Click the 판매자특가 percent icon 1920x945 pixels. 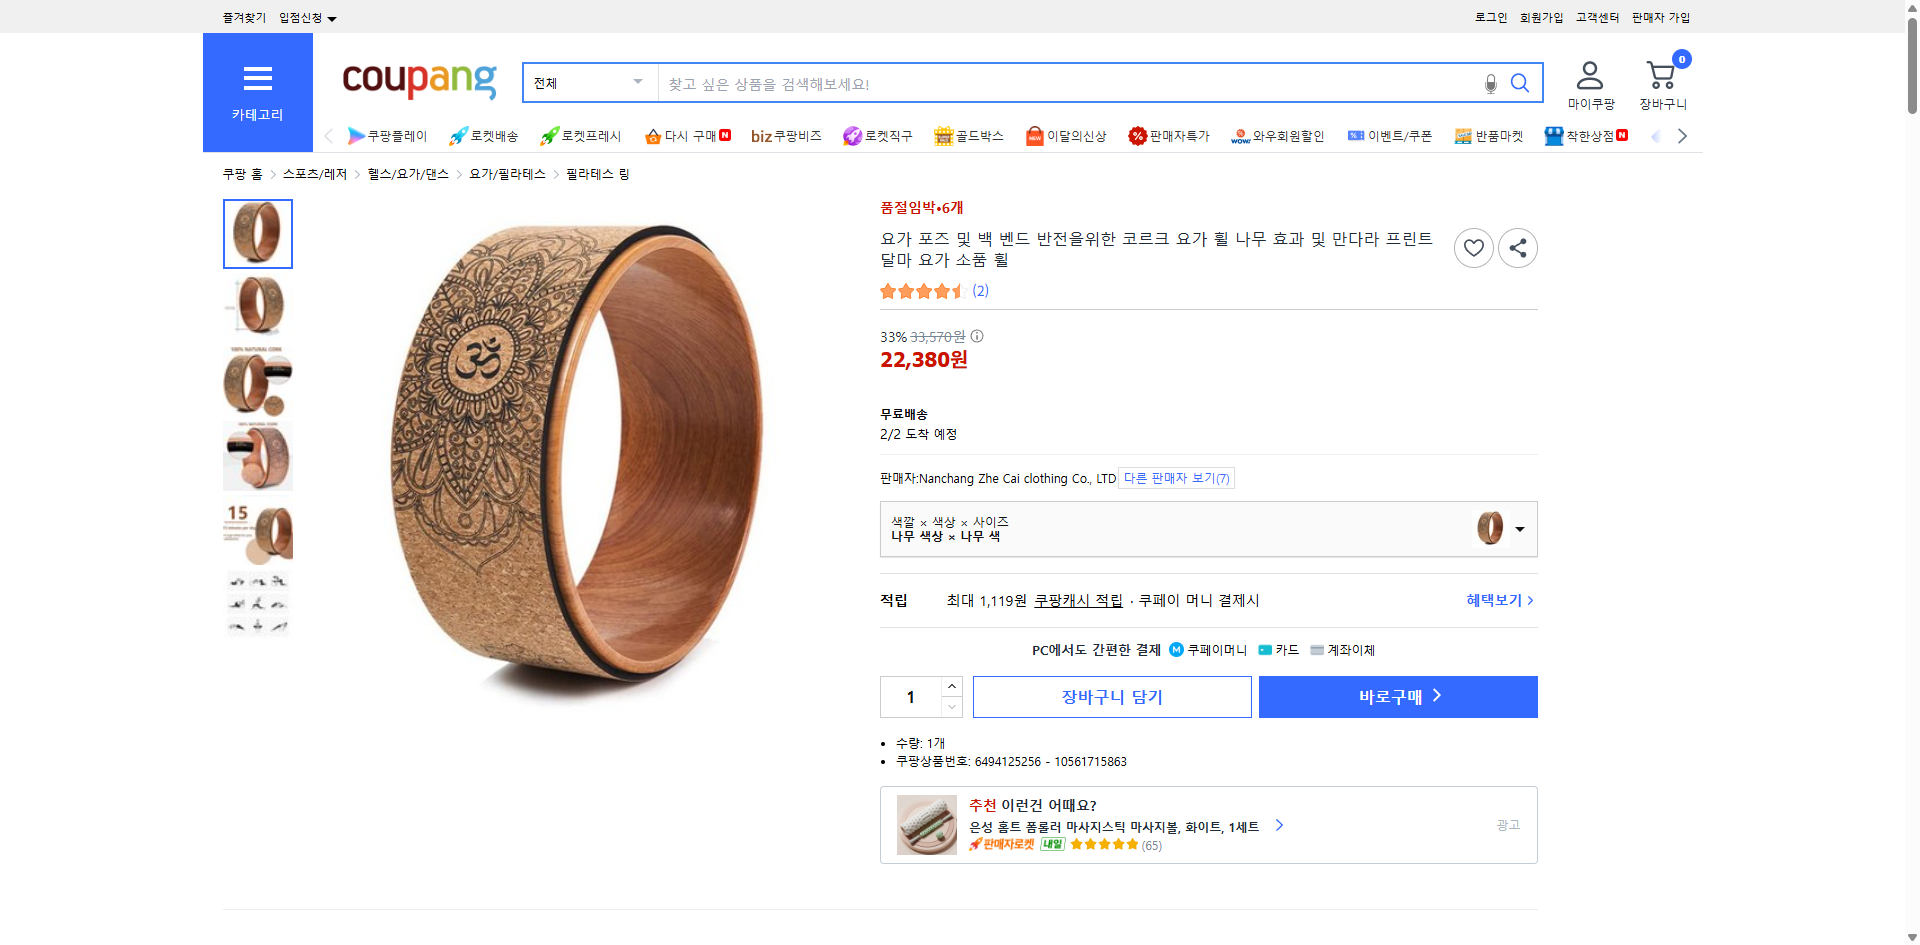point(1139,135)
